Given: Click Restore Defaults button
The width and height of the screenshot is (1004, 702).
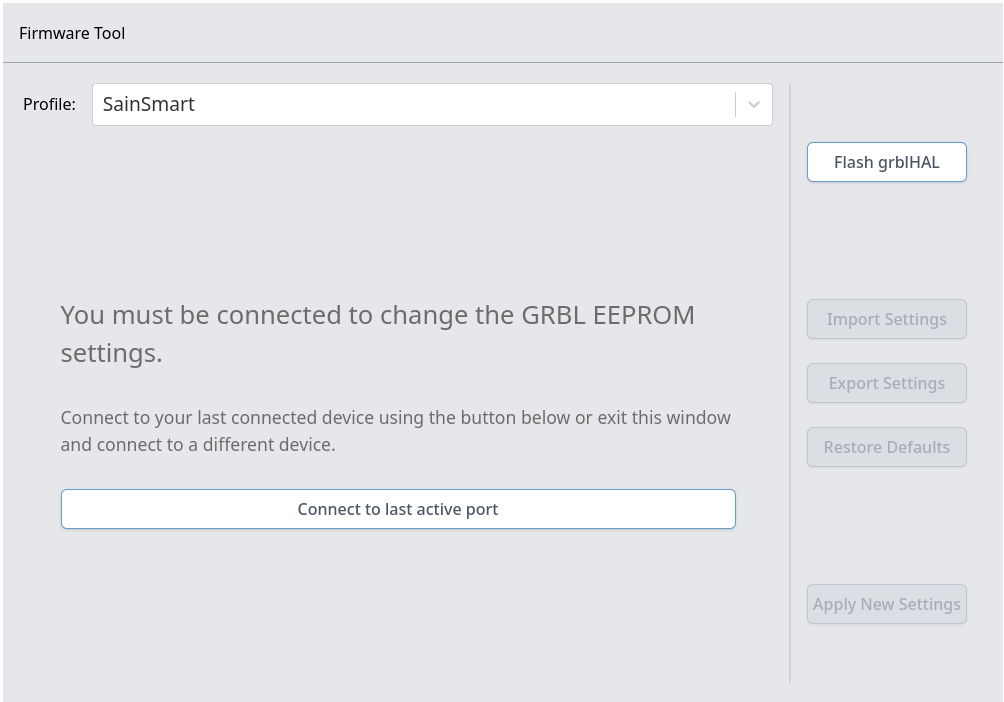Looking at the screenshot, I should click(x=887, y=447).
